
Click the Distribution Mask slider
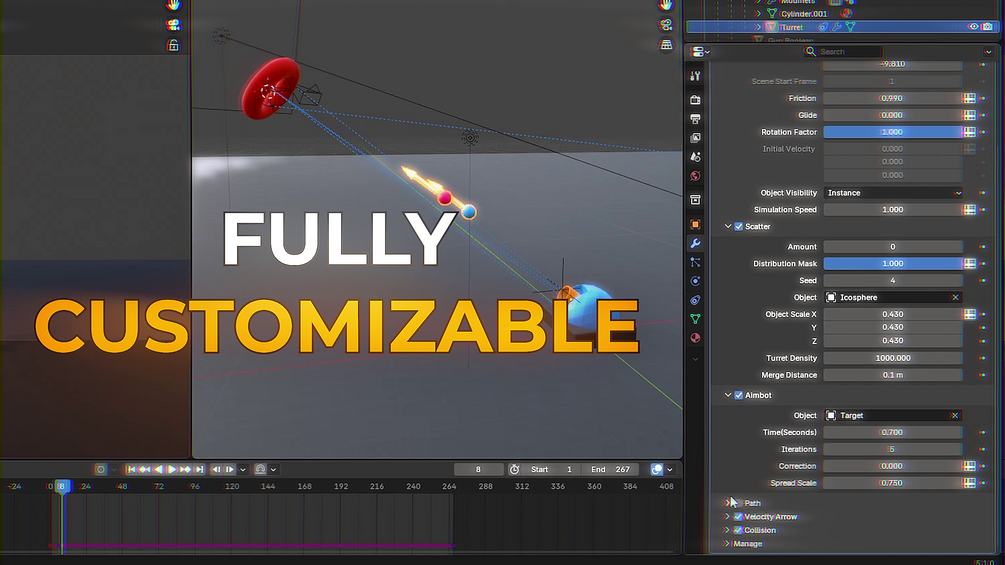coord(893,263)
